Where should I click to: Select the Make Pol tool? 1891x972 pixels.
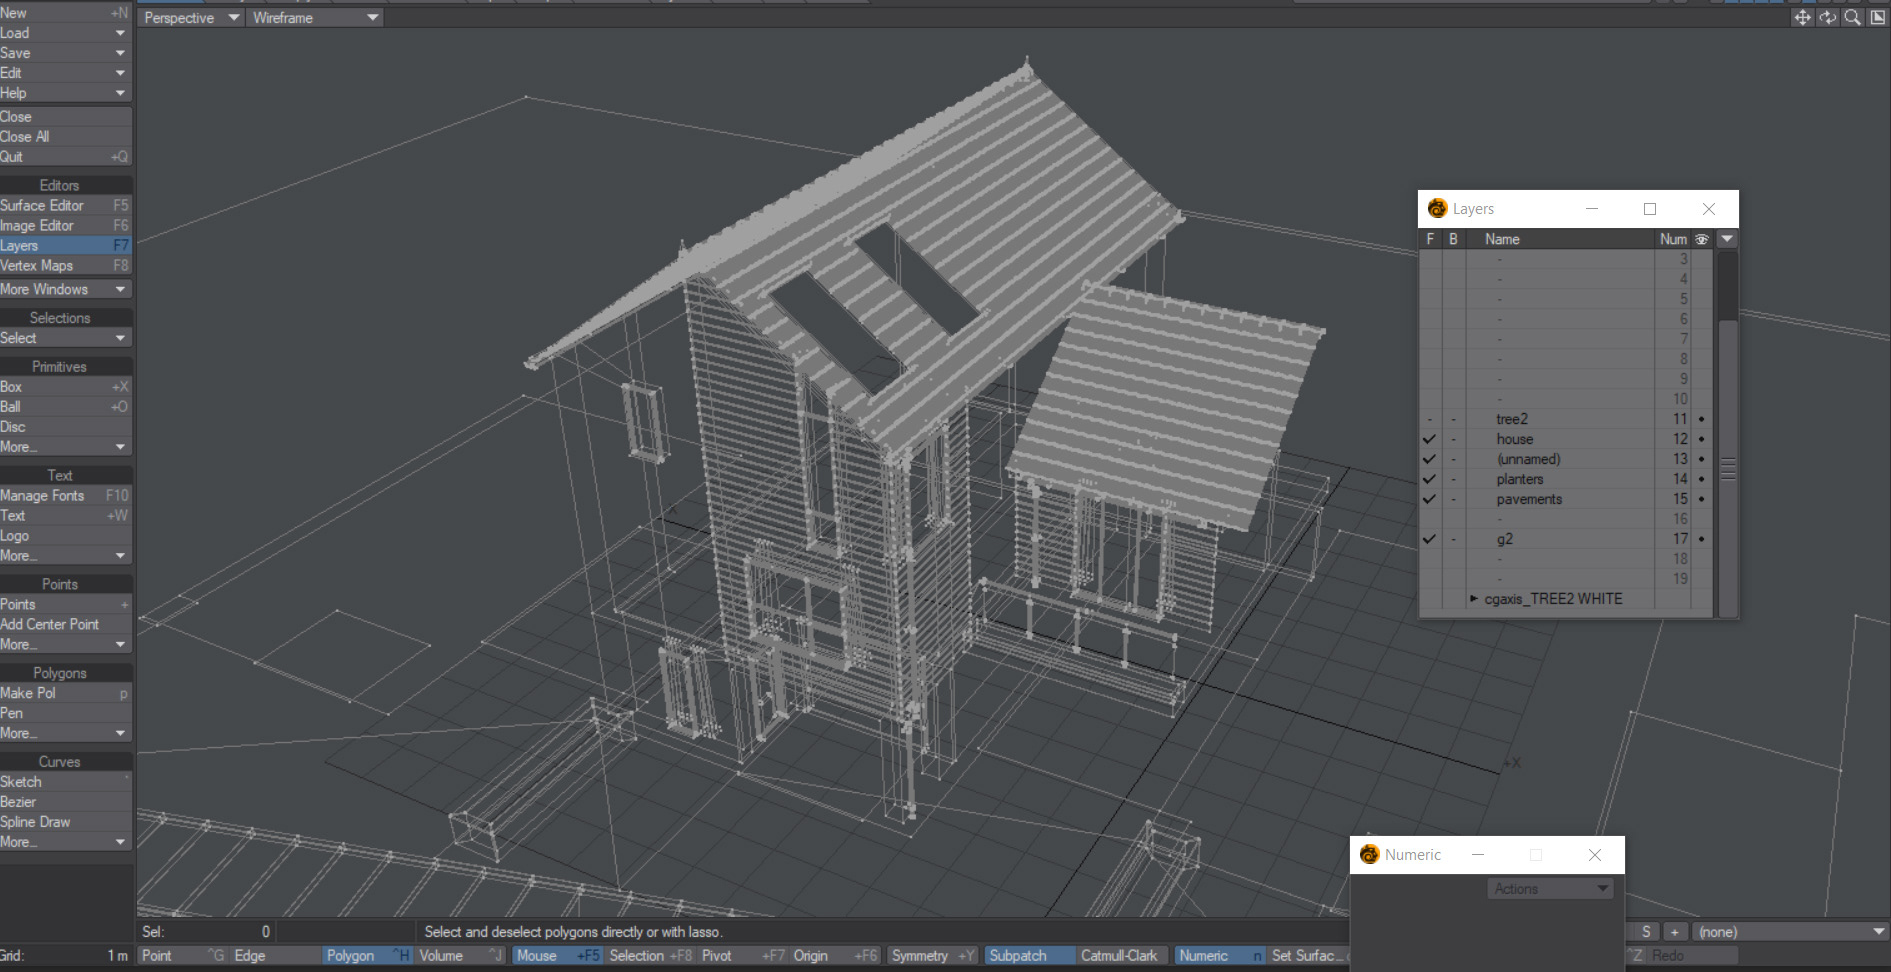pos(66,693)
